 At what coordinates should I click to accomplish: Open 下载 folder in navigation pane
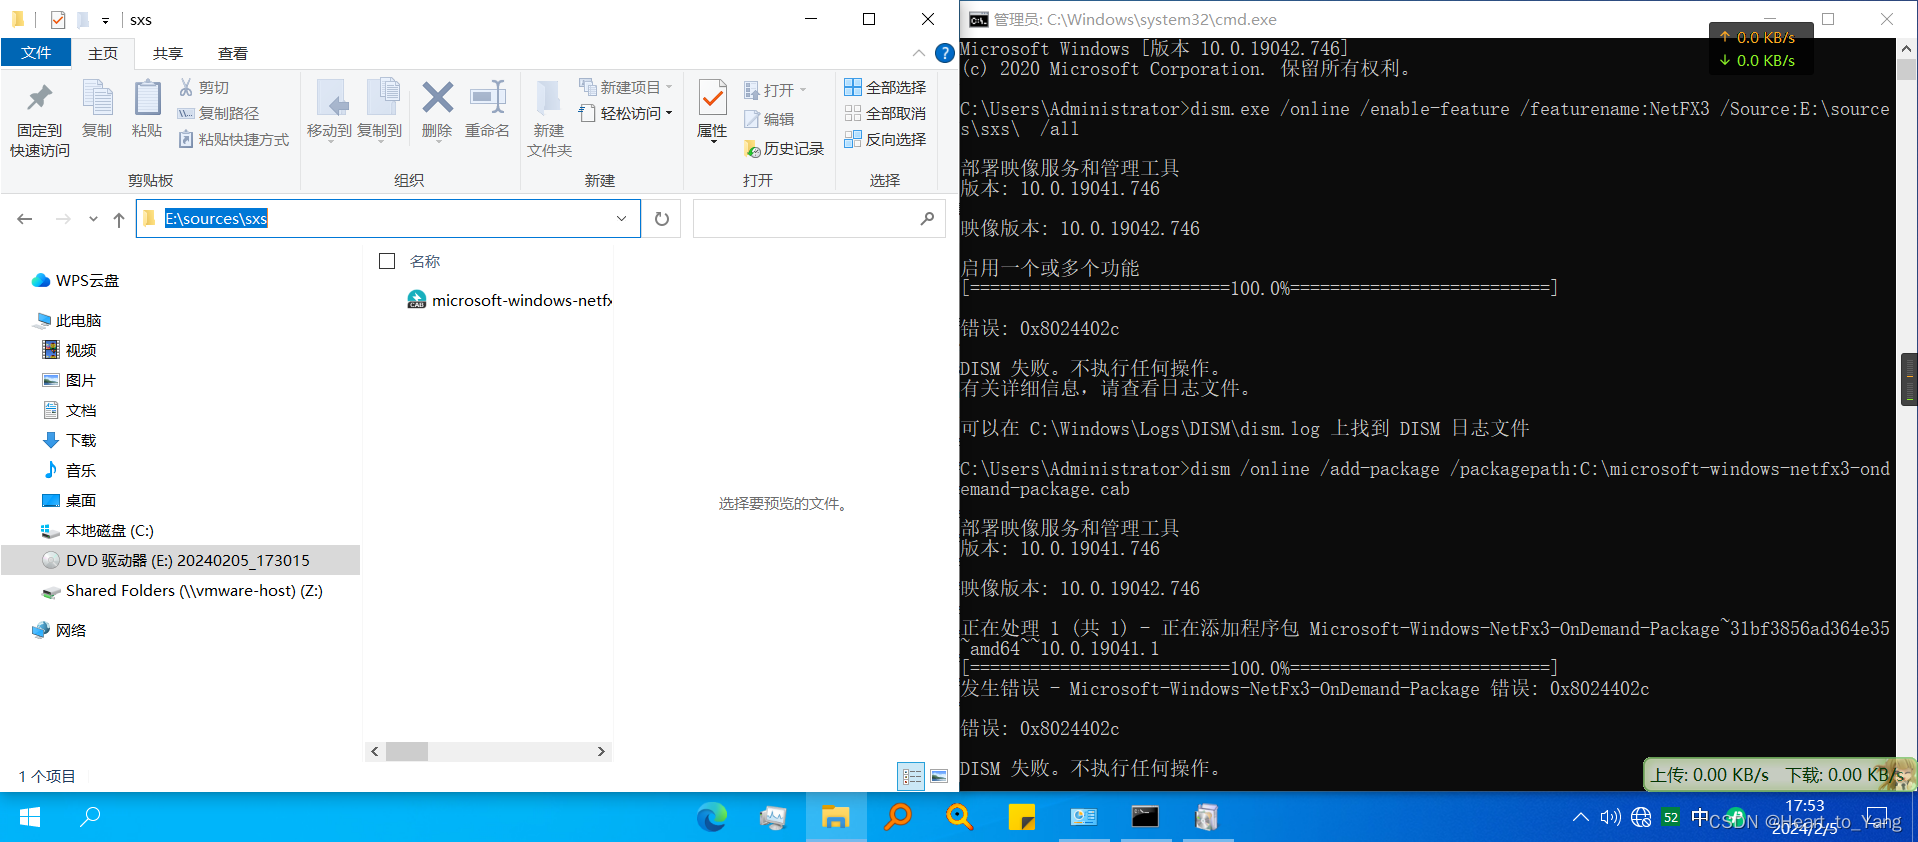(70, 441)
